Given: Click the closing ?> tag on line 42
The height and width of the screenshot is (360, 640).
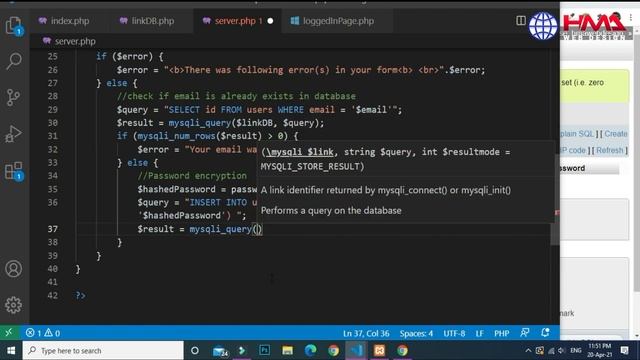Looking at the screenshot, I should click(80, 296).
